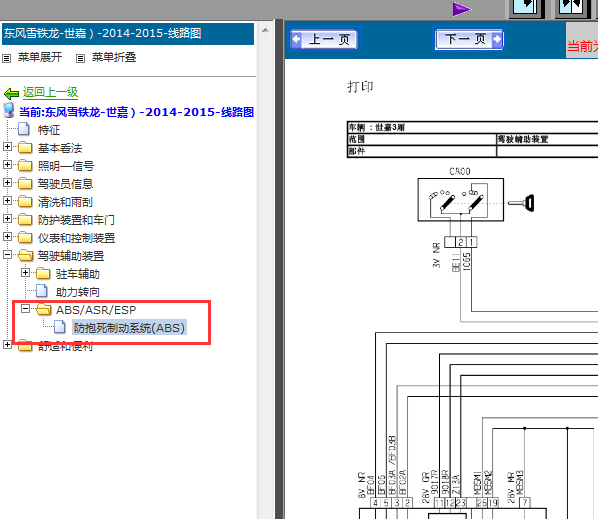The height and width of the screenshot is (519, 598).
Task: Select the 照明—信号 folder icon
Action: coord(25,166)
